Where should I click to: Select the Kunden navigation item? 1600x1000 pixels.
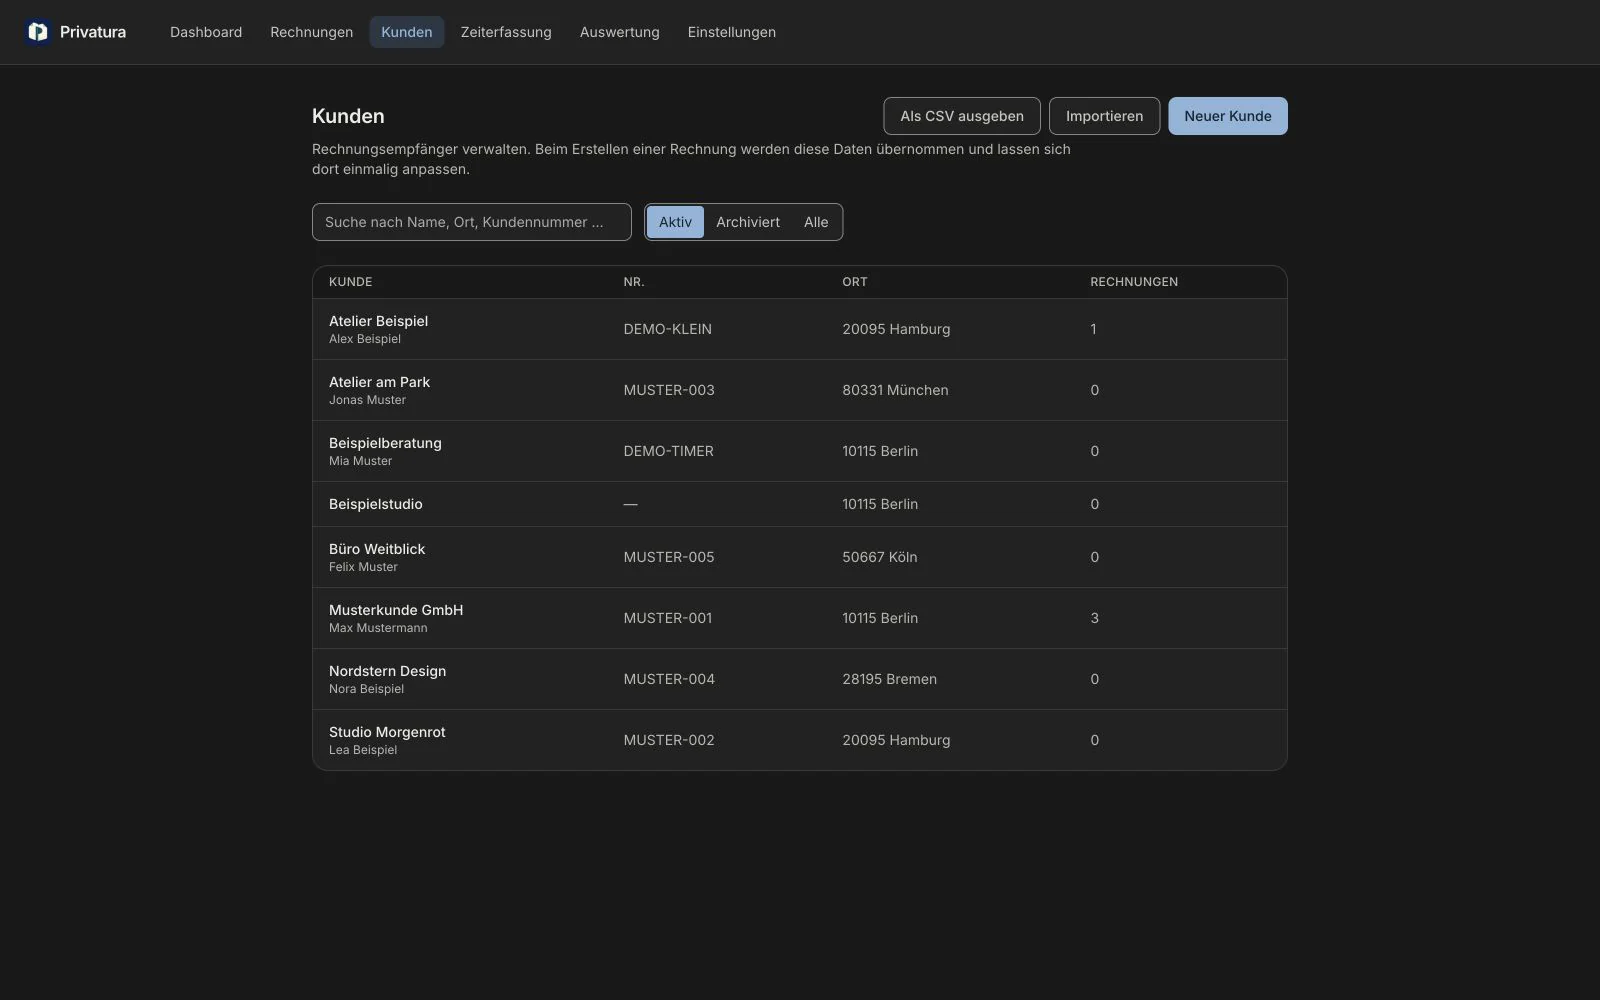pyautogui.click(x=407, y=32)
